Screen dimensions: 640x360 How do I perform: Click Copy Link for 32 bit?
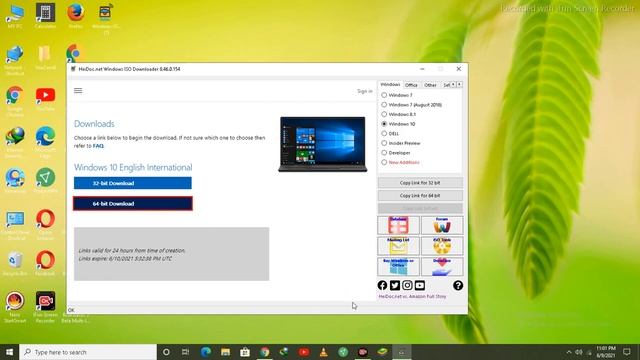pos(420,183)
